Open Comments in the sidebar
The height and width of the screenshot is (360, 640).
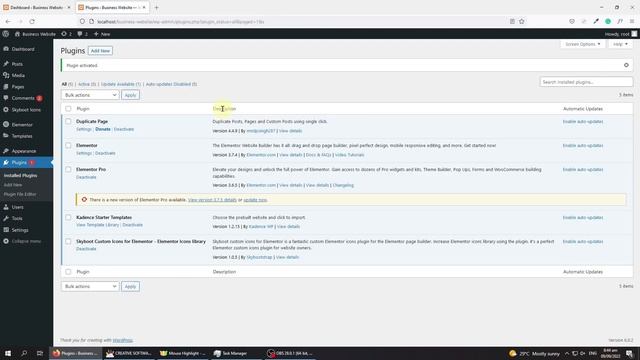(23, 98)
